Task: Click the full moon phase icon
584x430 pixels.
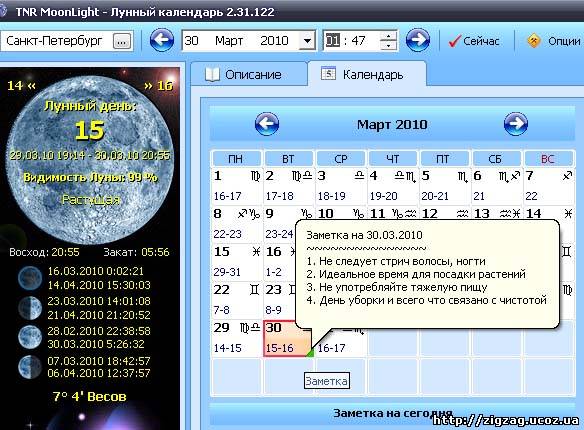Action: point(30,337)
